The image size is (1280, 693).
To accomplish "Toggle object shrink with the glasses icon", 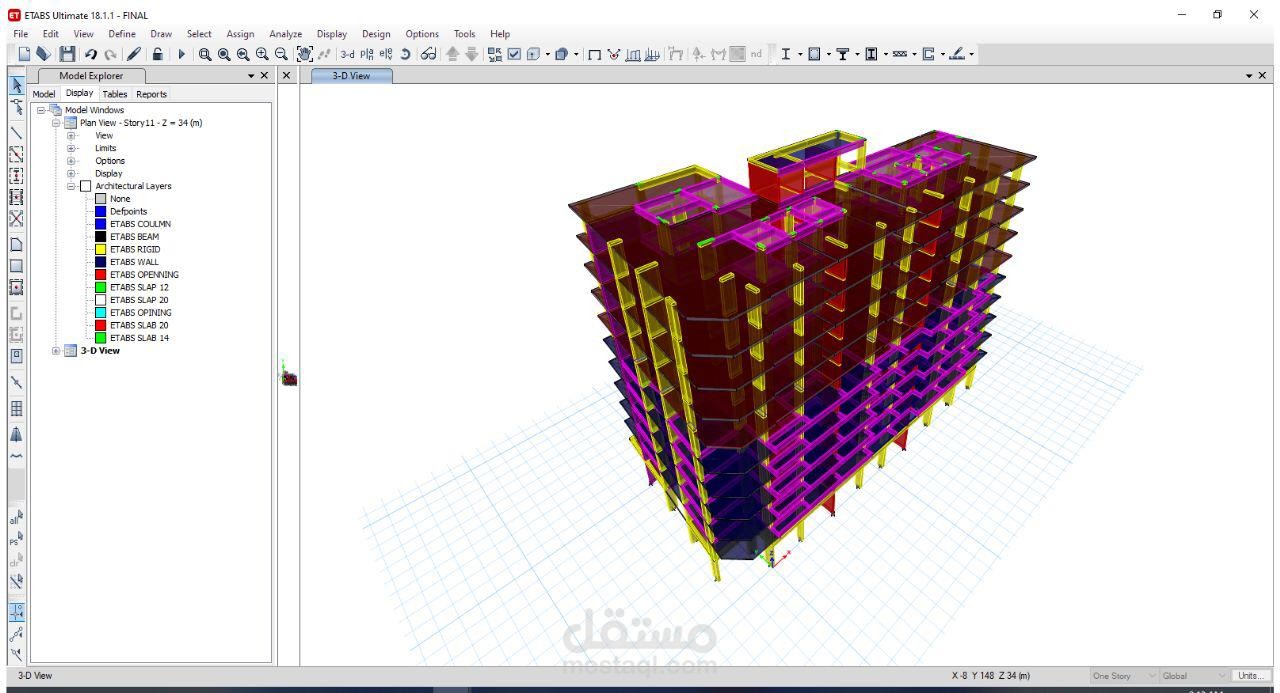I will (428, 54).
